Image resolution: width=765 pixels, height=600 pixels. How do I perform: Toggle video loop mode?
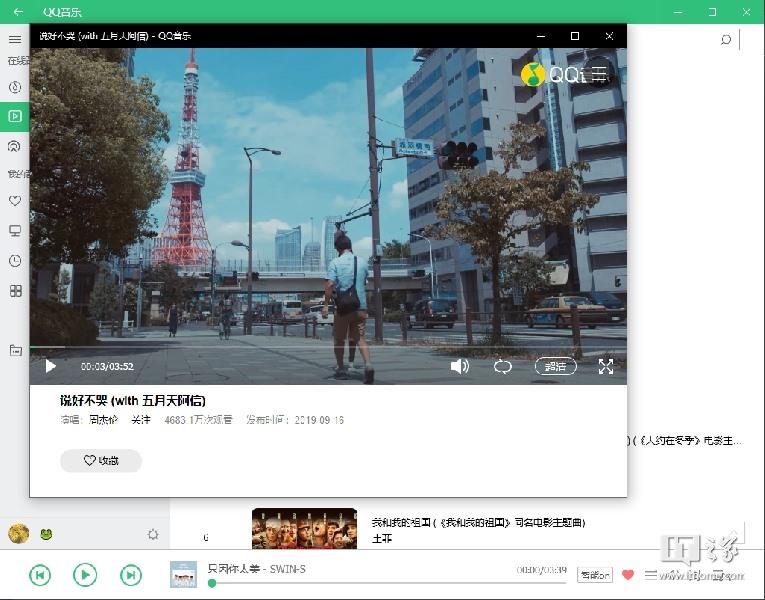click(503, 366)
